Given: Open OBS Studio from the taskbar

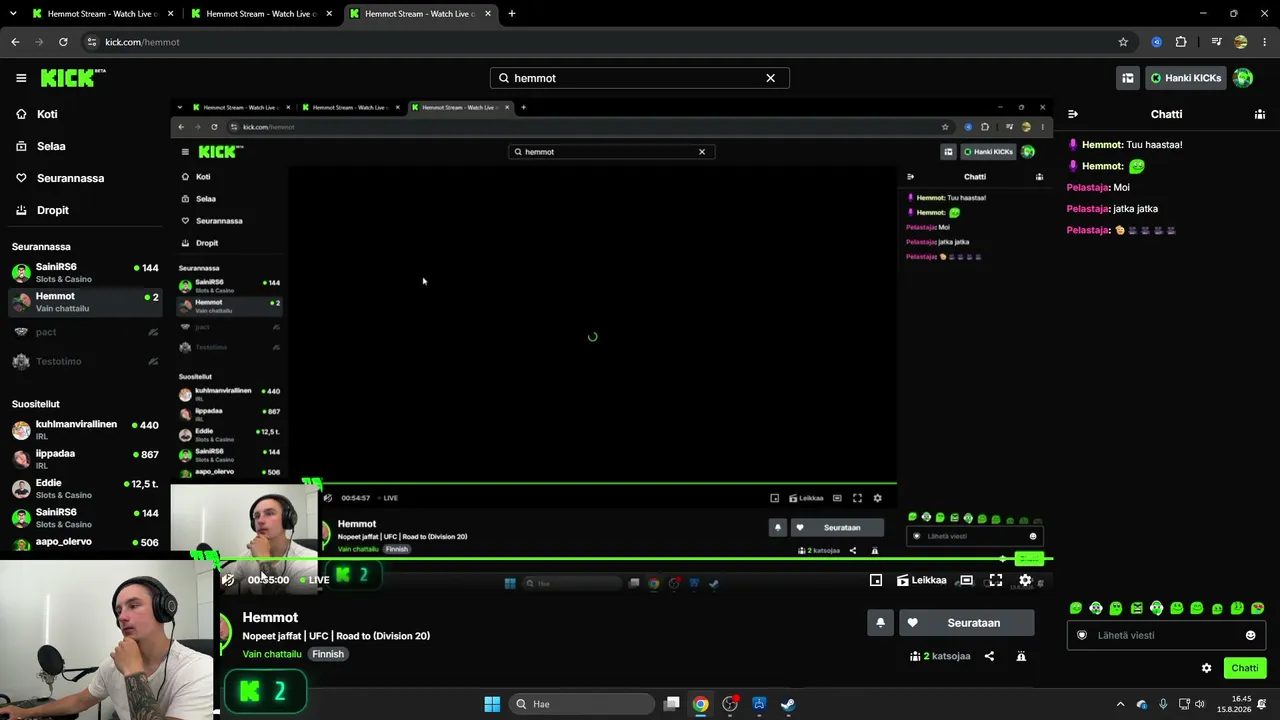Looking at the screenshot, I should 730,704.
